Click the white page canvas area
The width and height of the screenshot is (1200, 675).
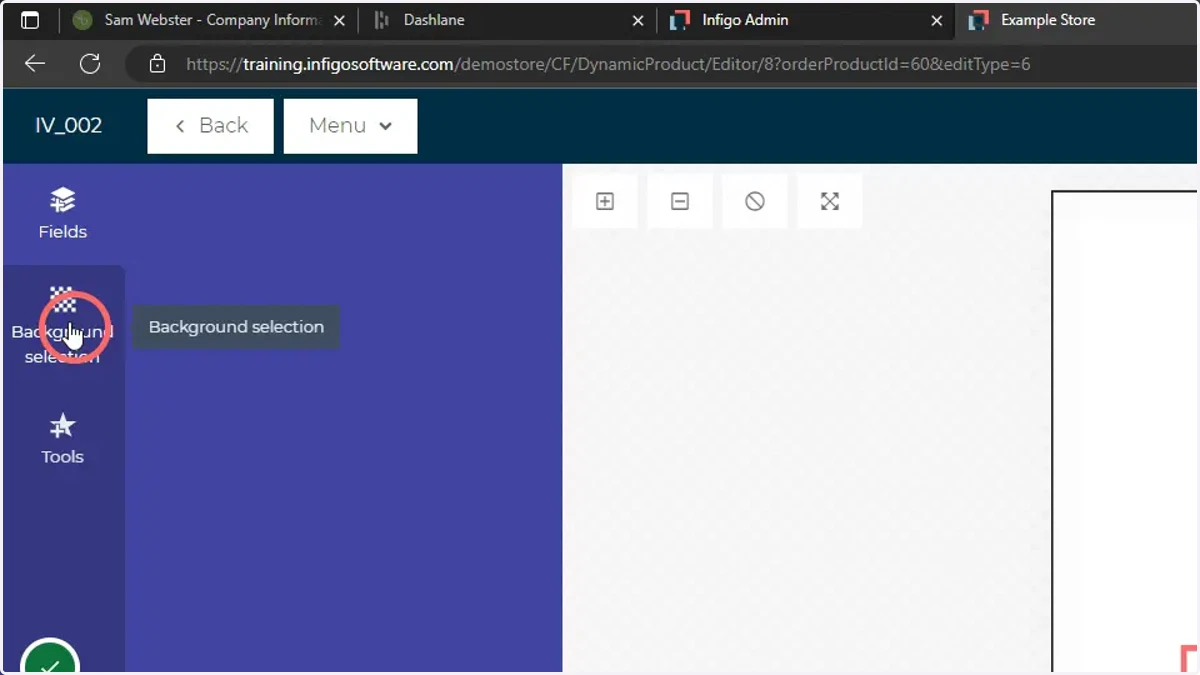pyautogui.click(x=1124, y=431)
